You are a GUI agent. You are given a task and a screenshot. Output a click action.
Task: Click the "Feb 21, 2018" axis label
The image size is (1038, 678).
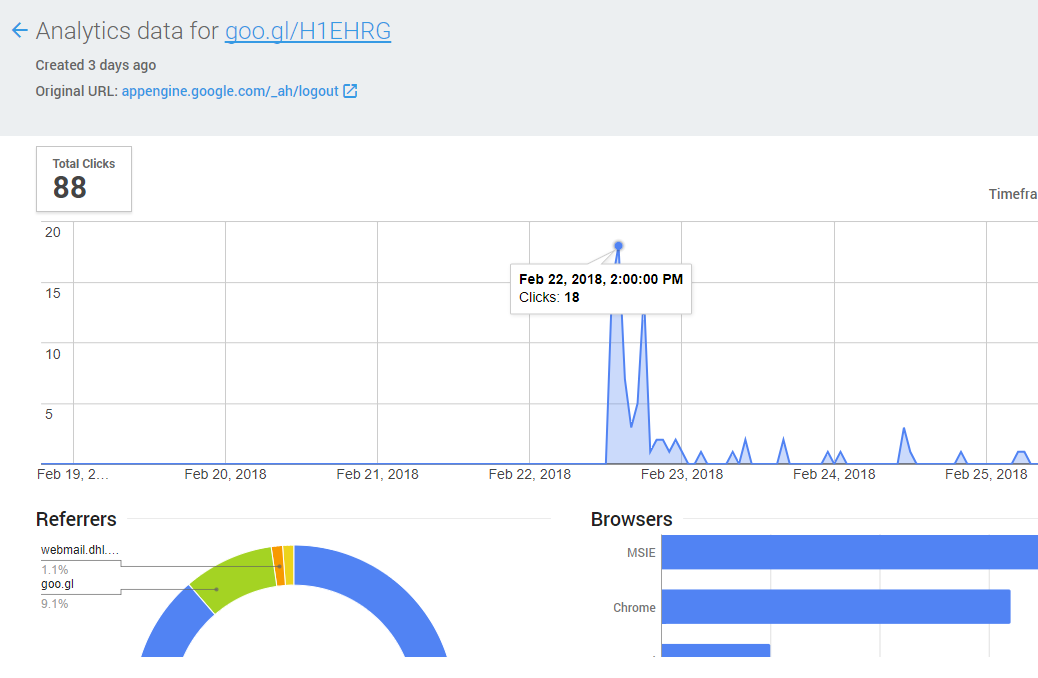(377, 474)
